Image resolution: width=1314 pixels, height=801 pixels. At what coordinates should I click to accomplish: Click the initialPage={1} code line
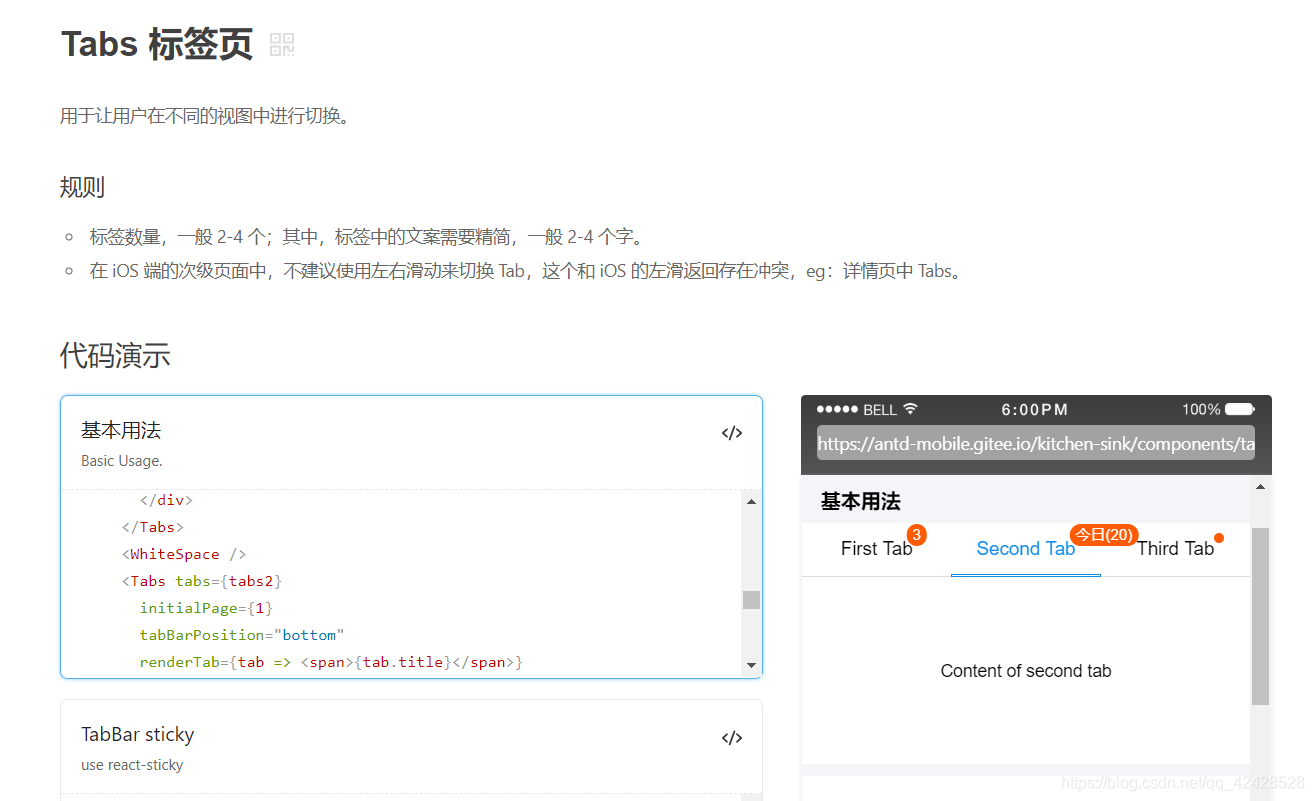tap(206, 608)
